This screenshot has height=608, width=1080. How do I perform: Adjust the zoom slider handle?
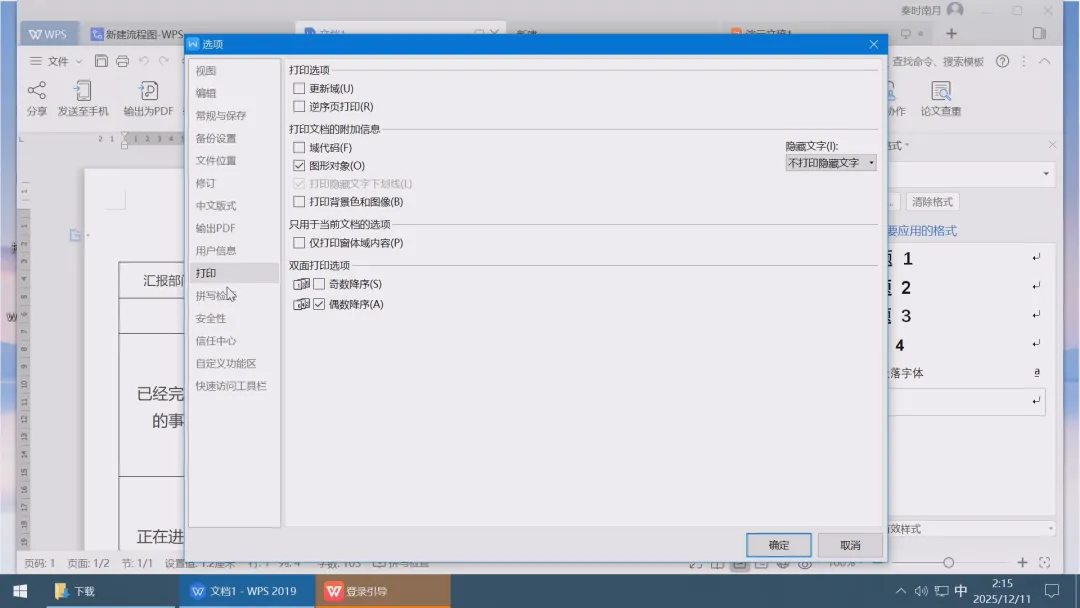pyautogui.click(x=948, y=563)
